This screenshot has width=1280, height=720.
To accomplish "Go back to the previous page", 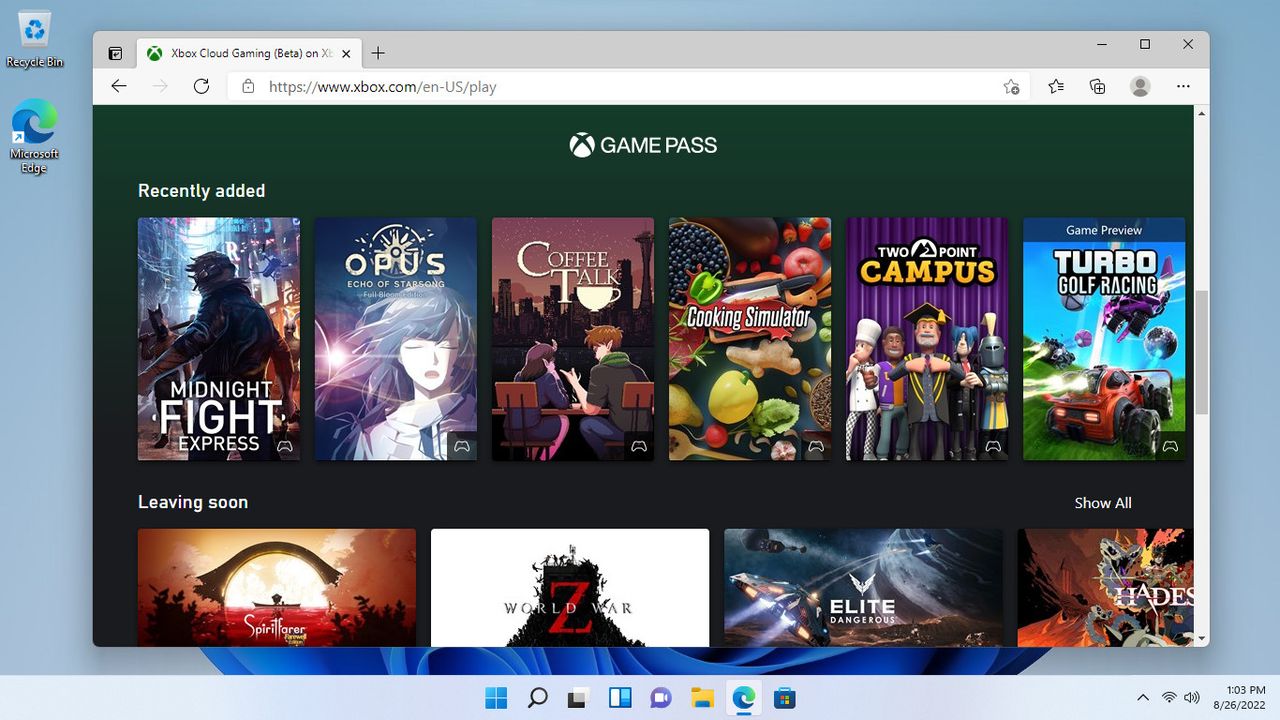I will point(119,86).
